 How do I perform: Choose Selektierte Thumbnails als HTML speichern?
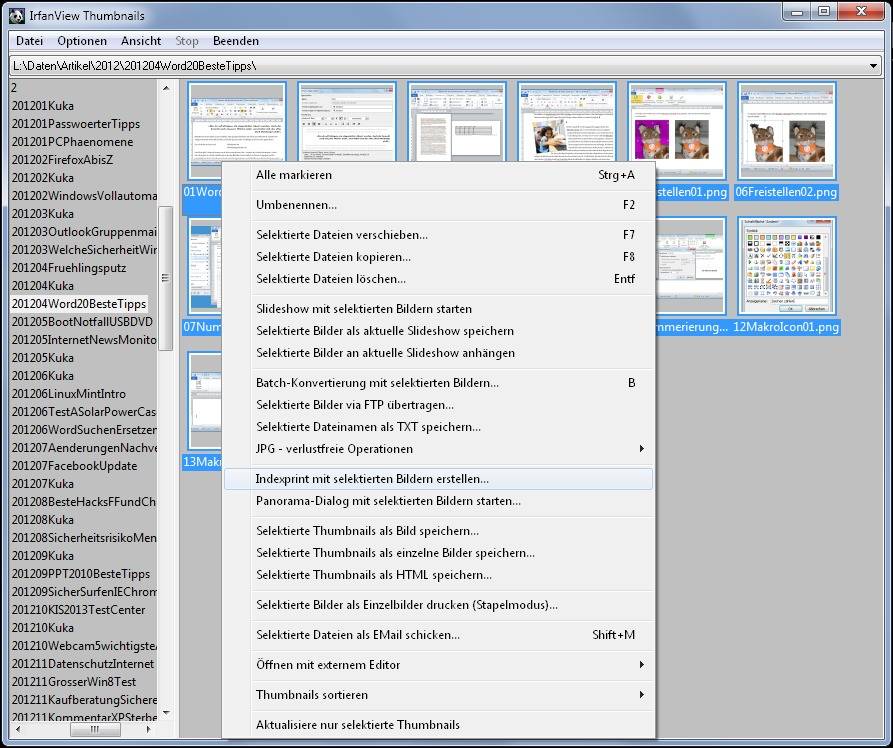coord(439,575)
